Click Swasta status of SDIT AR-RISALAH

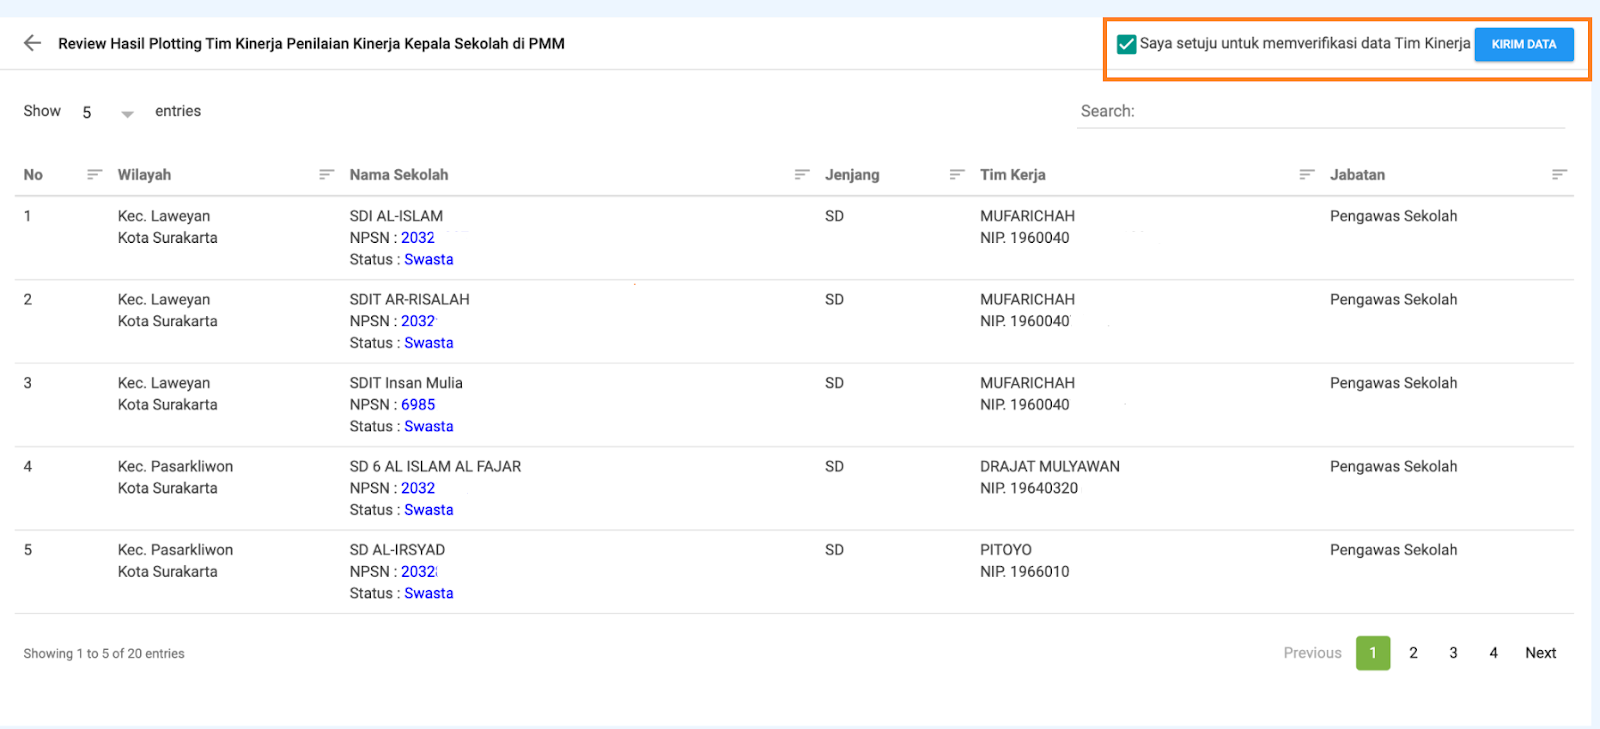(429, 343)
